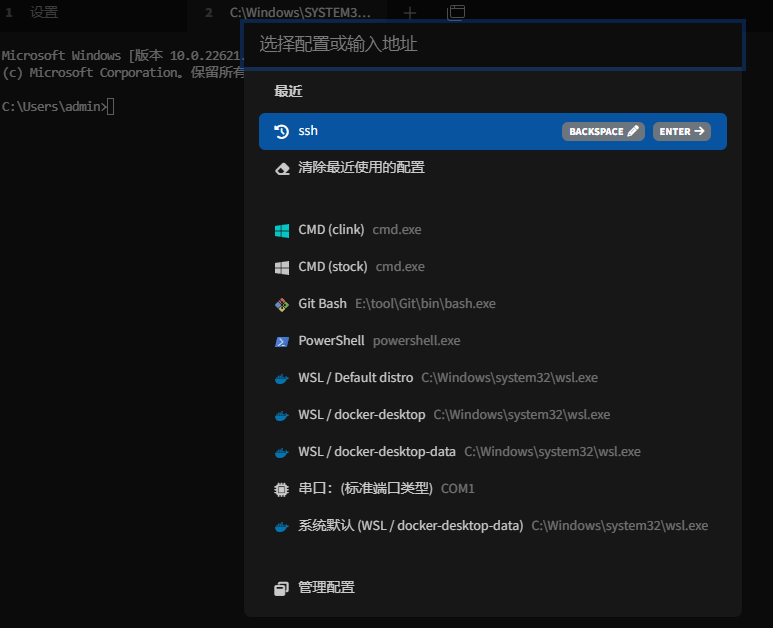Open the new tab plus button
The width and height of the screenshot is (773, 628).
410,13
